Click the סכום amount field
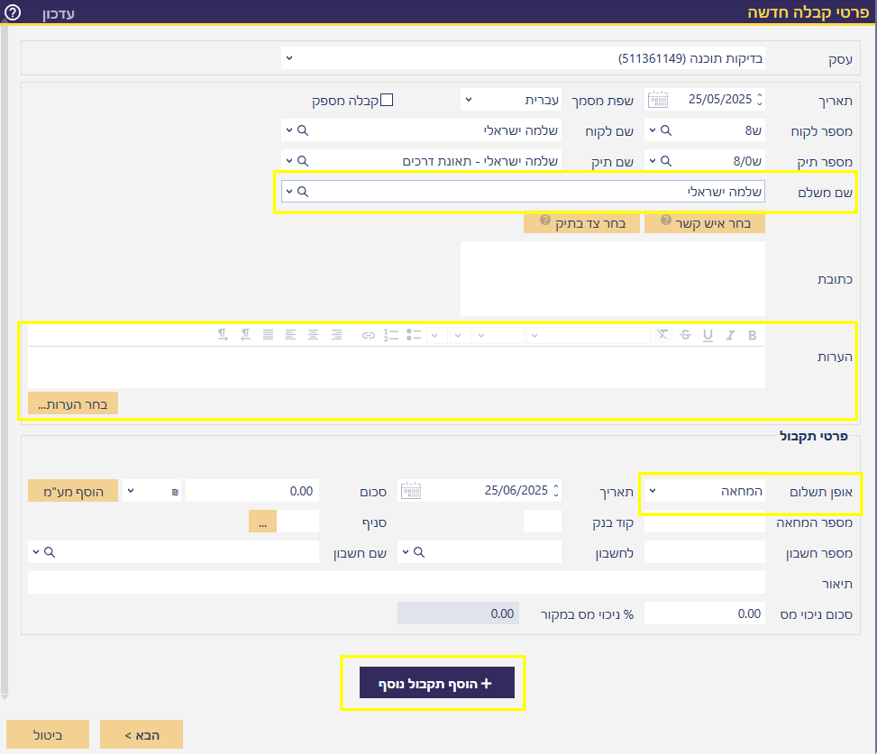Screen dimensions: 878x754 [252, 491]
